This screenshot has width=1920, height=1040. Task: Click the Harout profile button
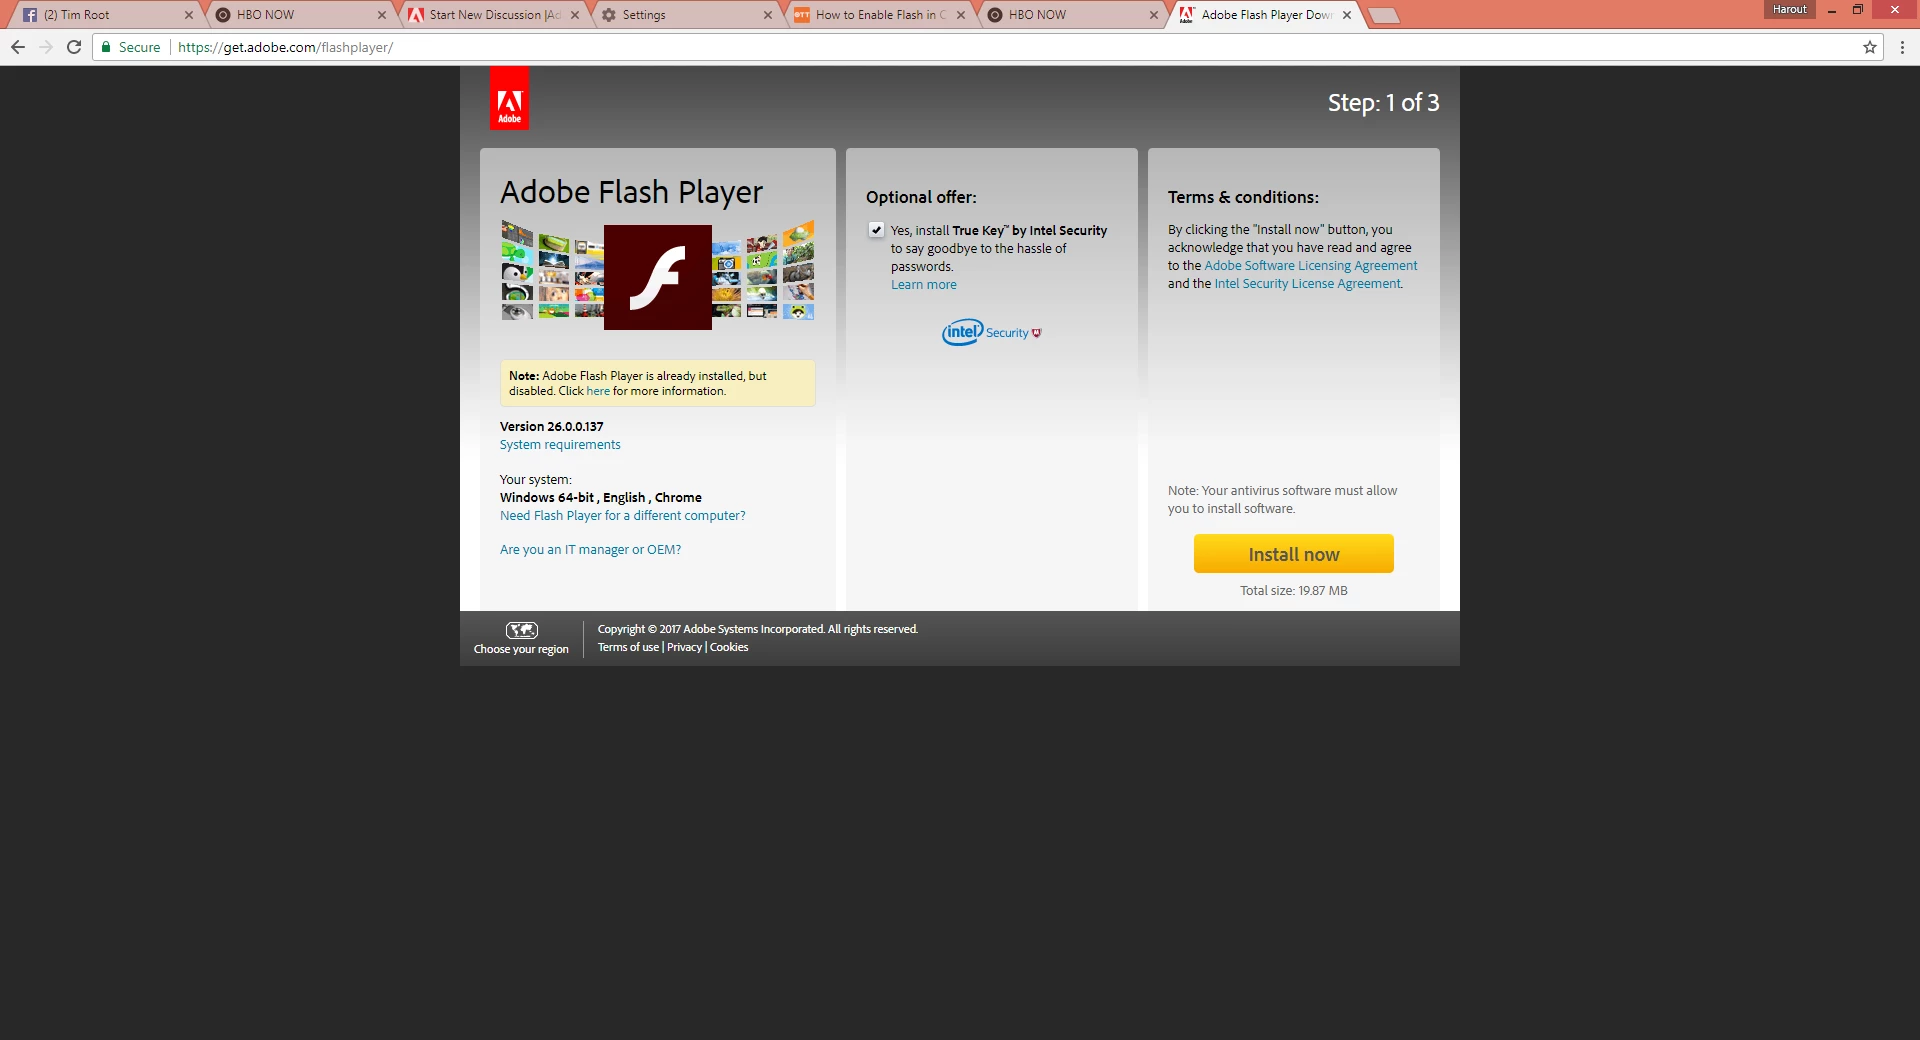(x=1789, y=9)
